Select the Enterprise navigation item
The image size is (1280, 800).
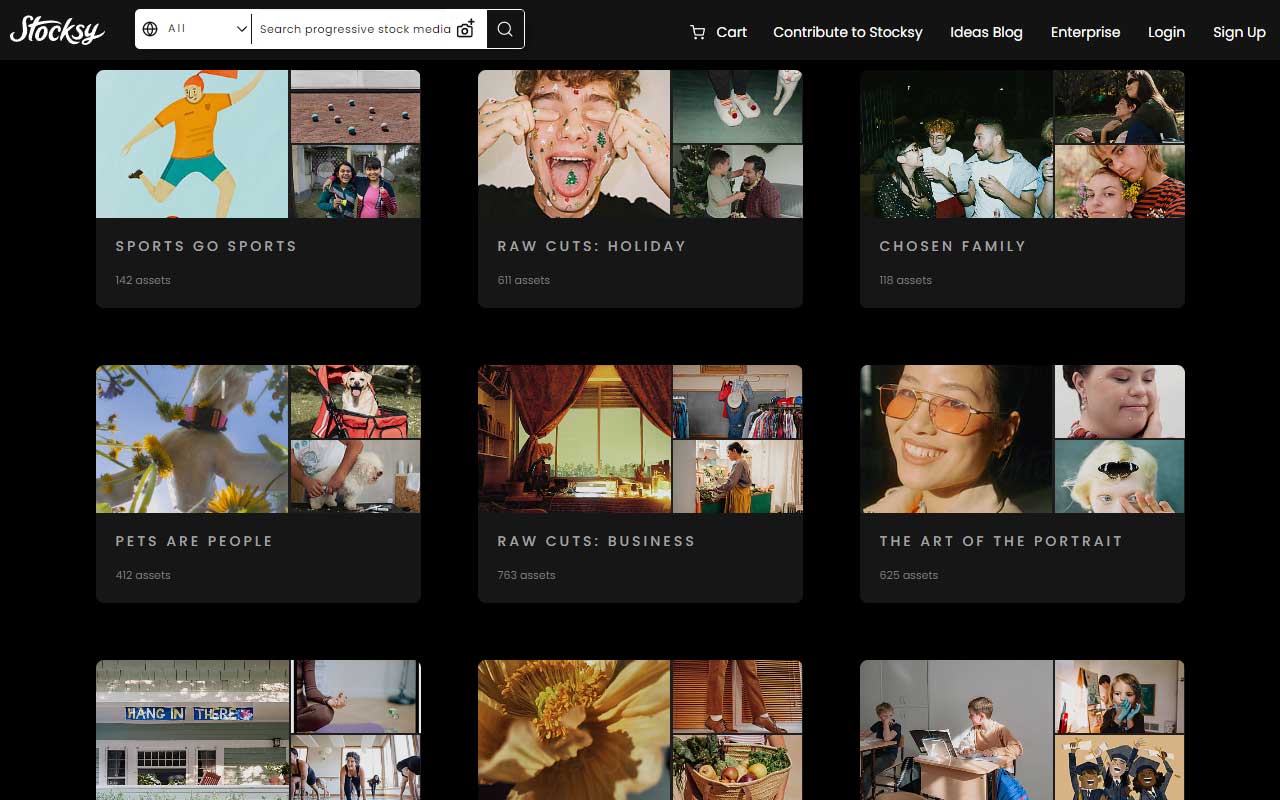pos(1085,32)
